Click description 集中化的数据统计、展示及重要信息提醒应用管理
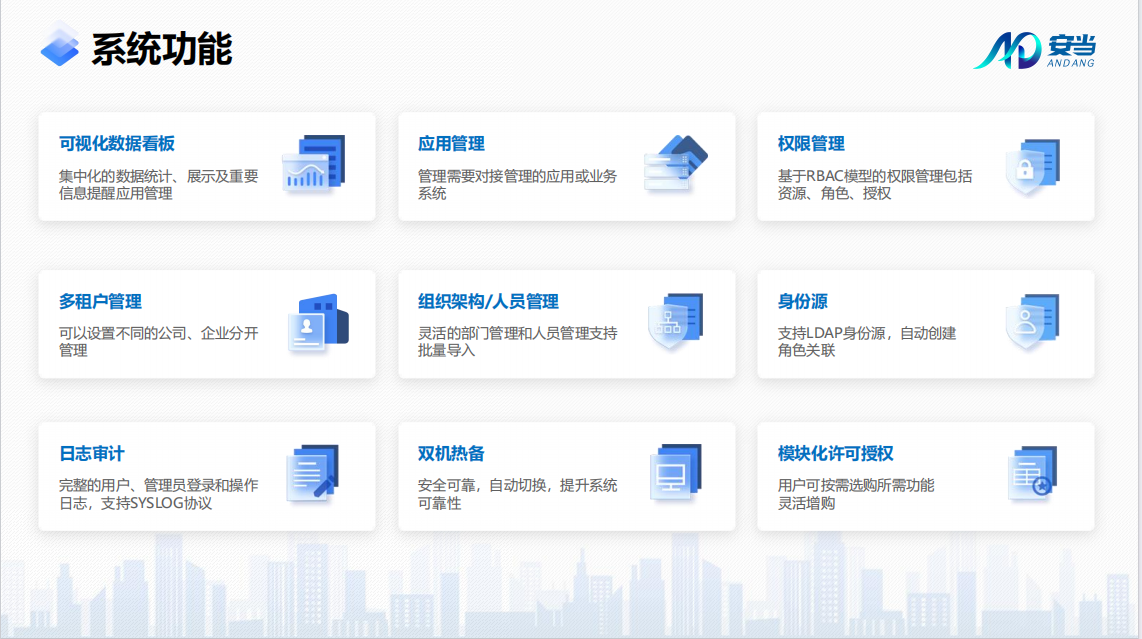The image size is (1142, 639). [159, 184]
